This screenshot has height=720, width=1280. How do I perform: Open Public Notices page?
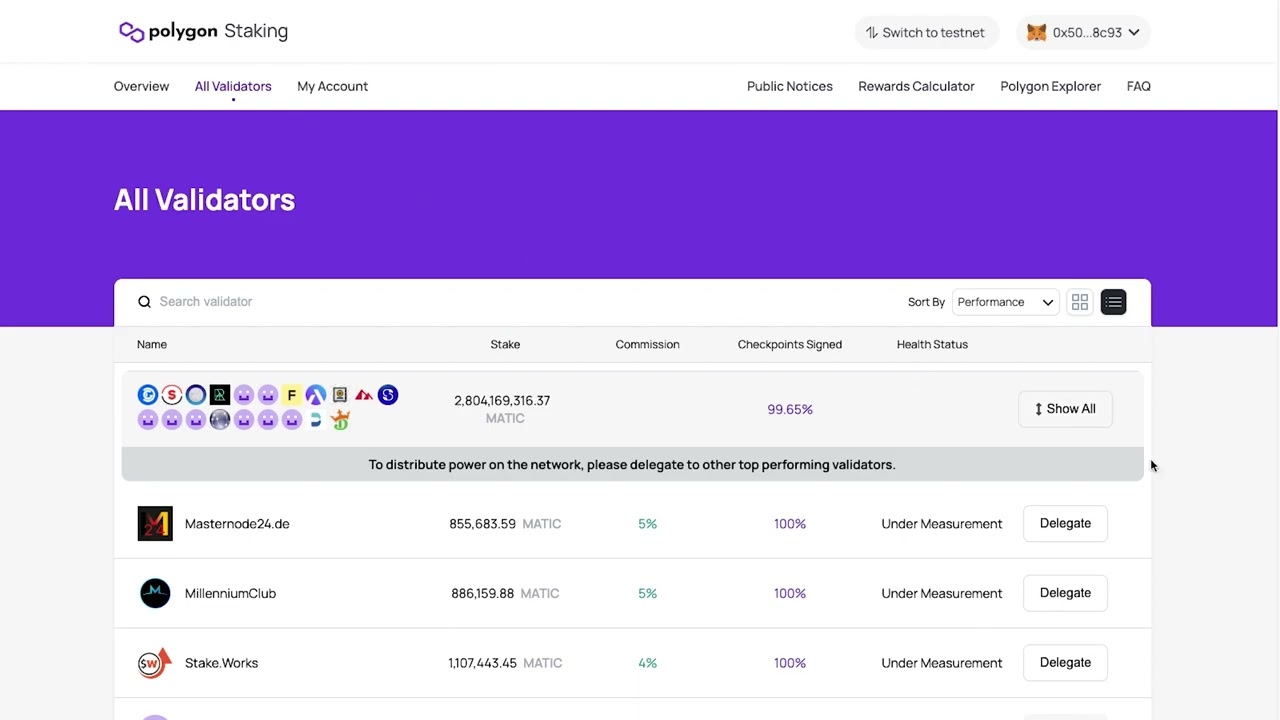tap(790, 86)
